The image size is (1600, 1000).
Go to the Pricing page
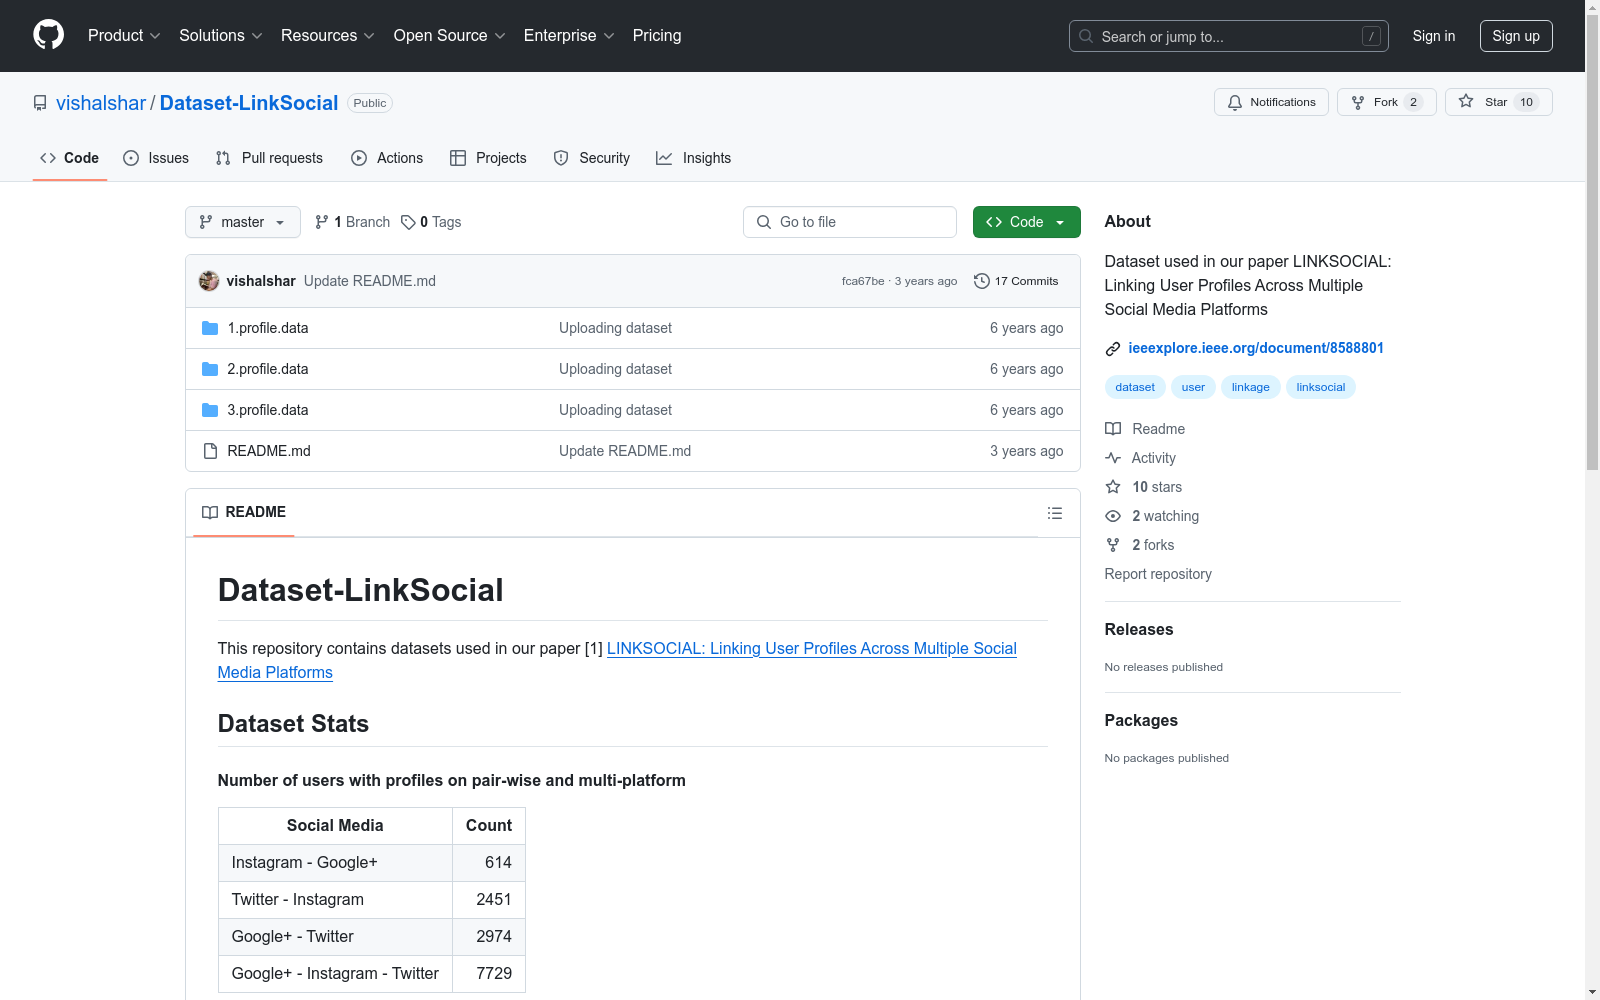coord(657,35)
